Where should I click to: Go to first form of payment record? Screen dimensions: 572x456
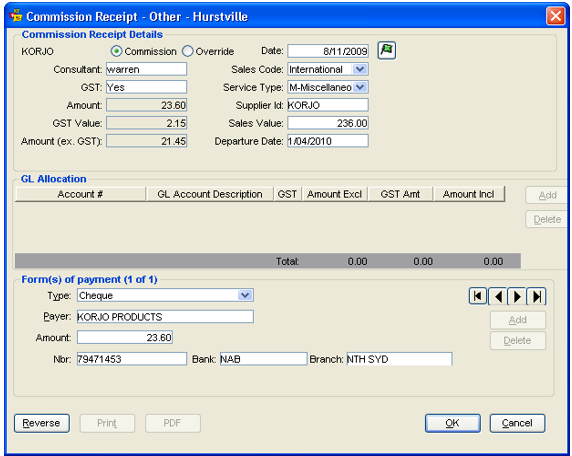tap(478, 296)
